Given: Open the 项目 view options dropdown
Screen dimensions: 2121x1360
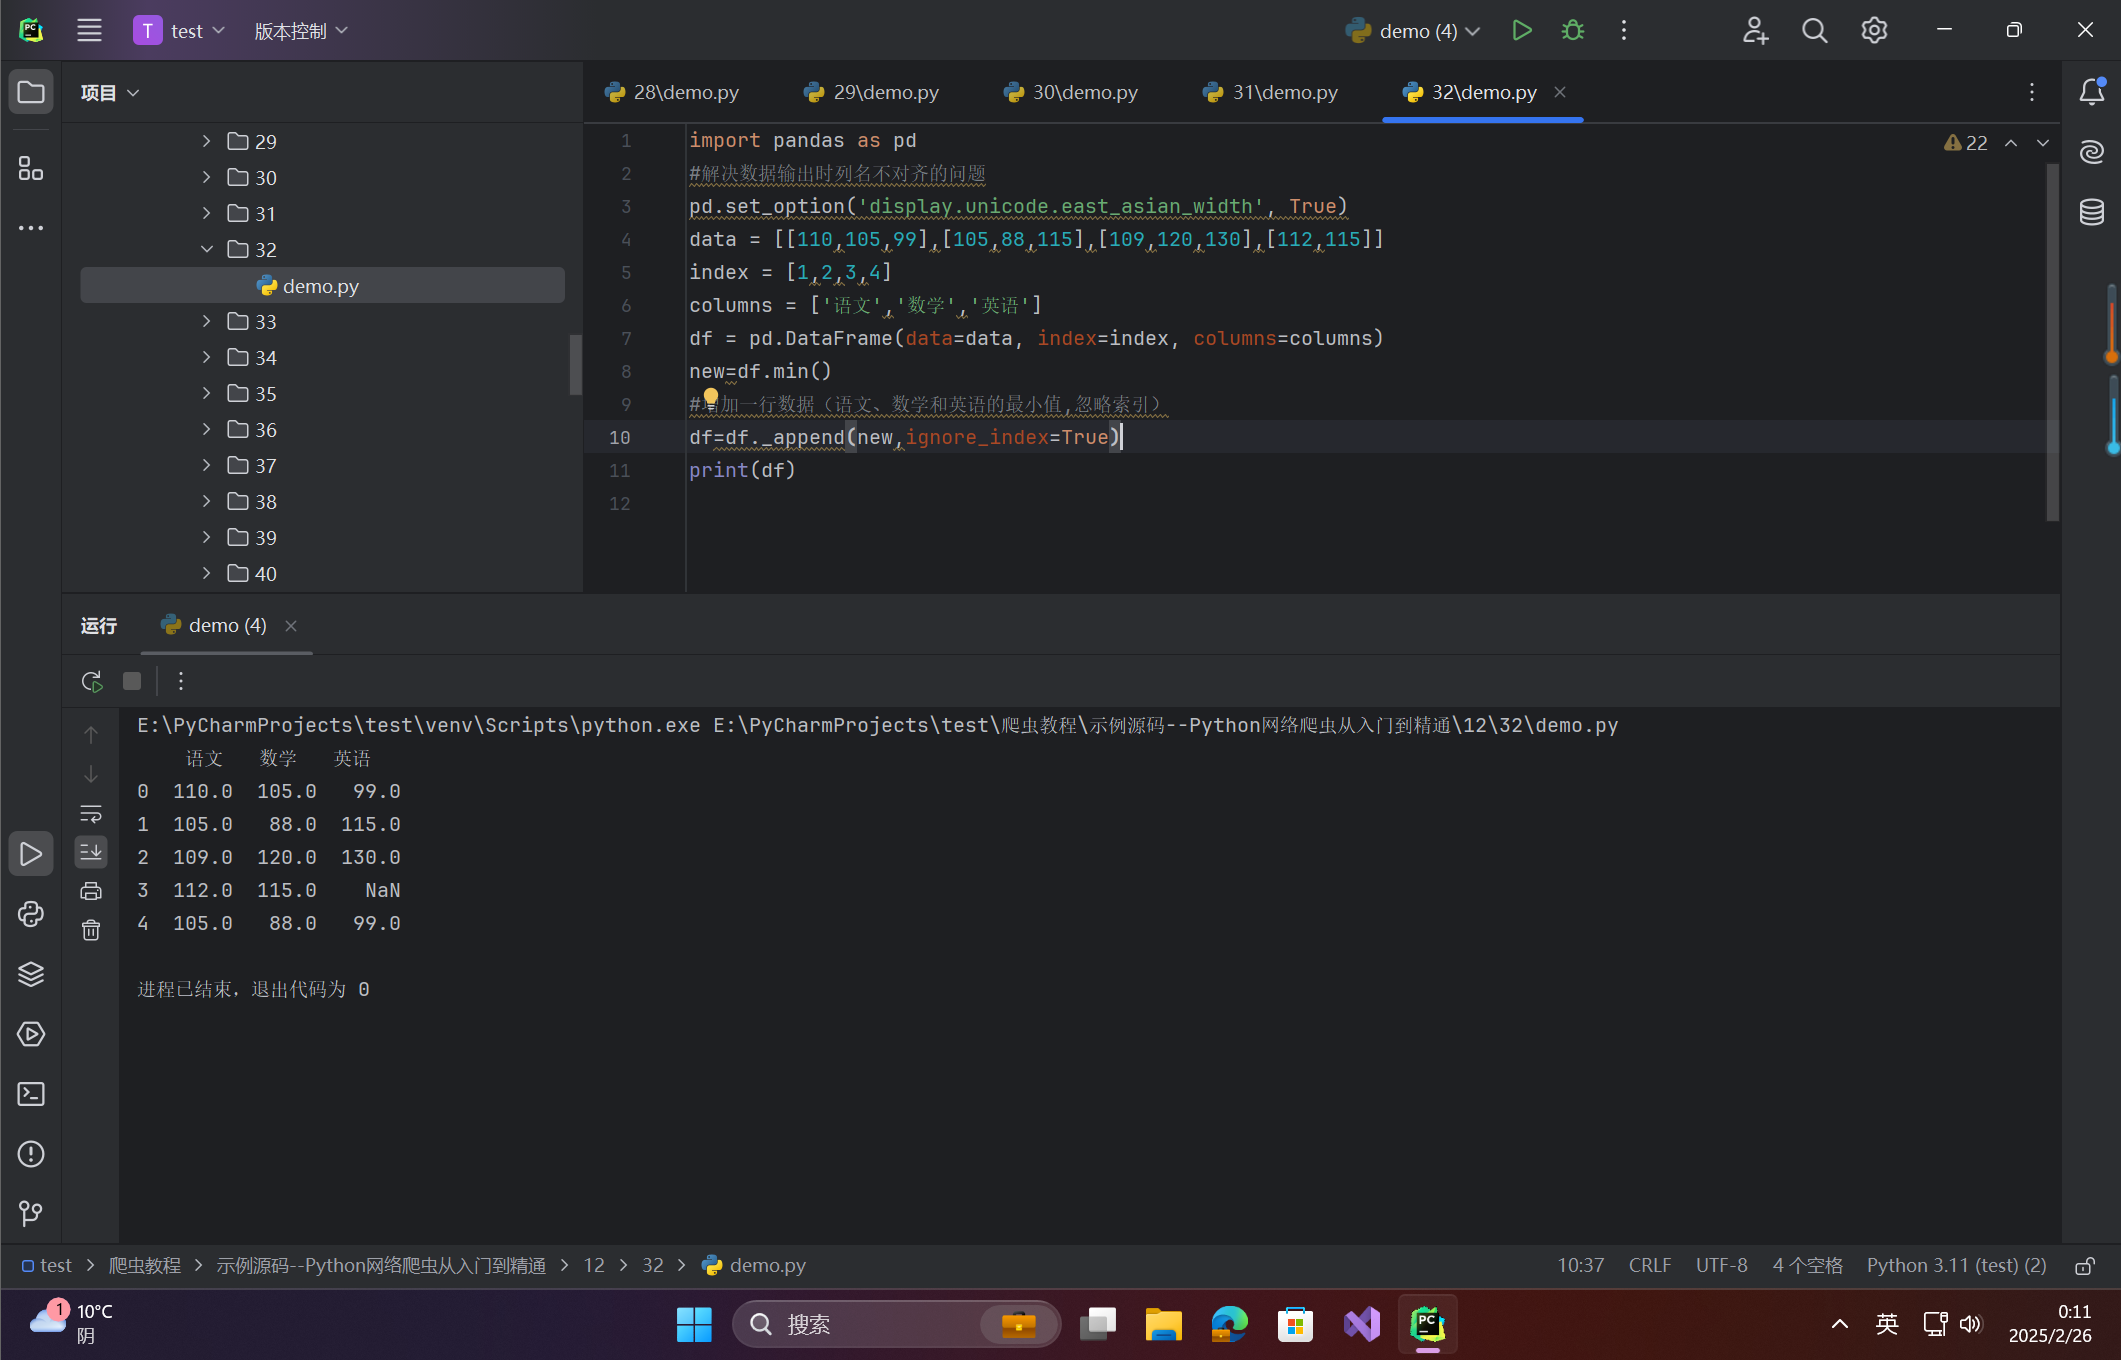Looking at the screenshot, I should click(x=110, y=93).
